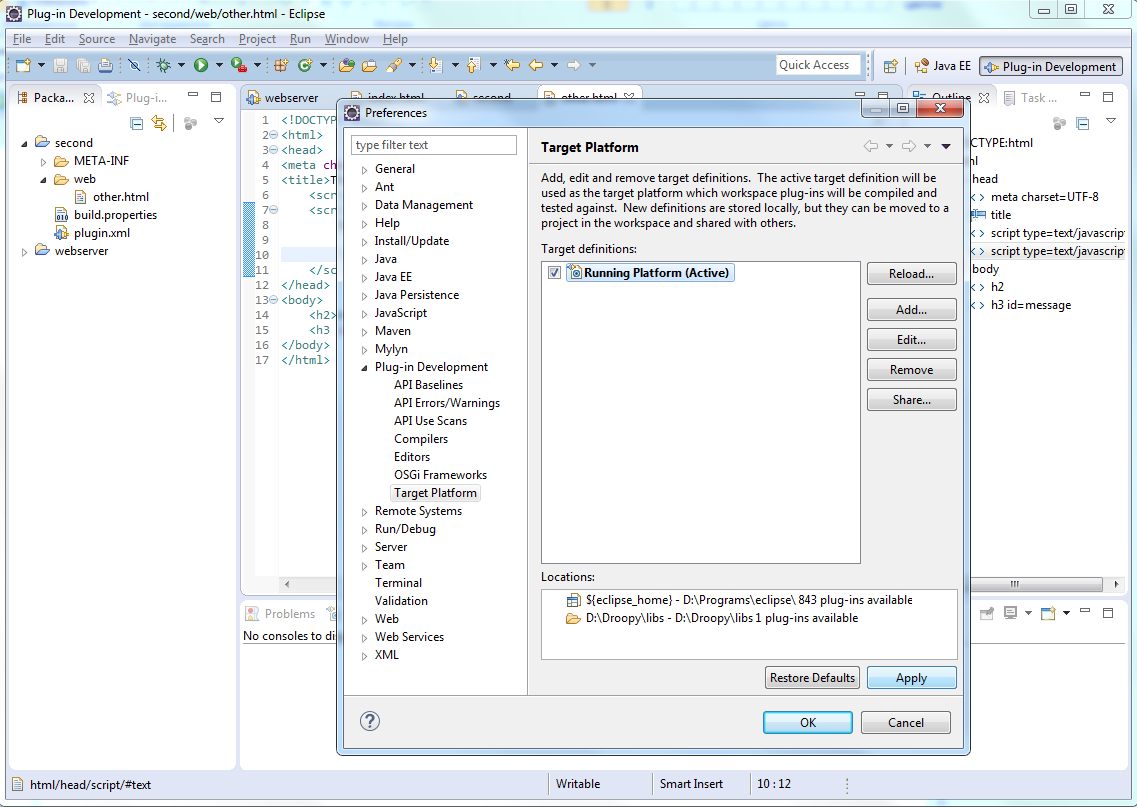Click the Debug bug icon in toolbar

click(164, 65)
